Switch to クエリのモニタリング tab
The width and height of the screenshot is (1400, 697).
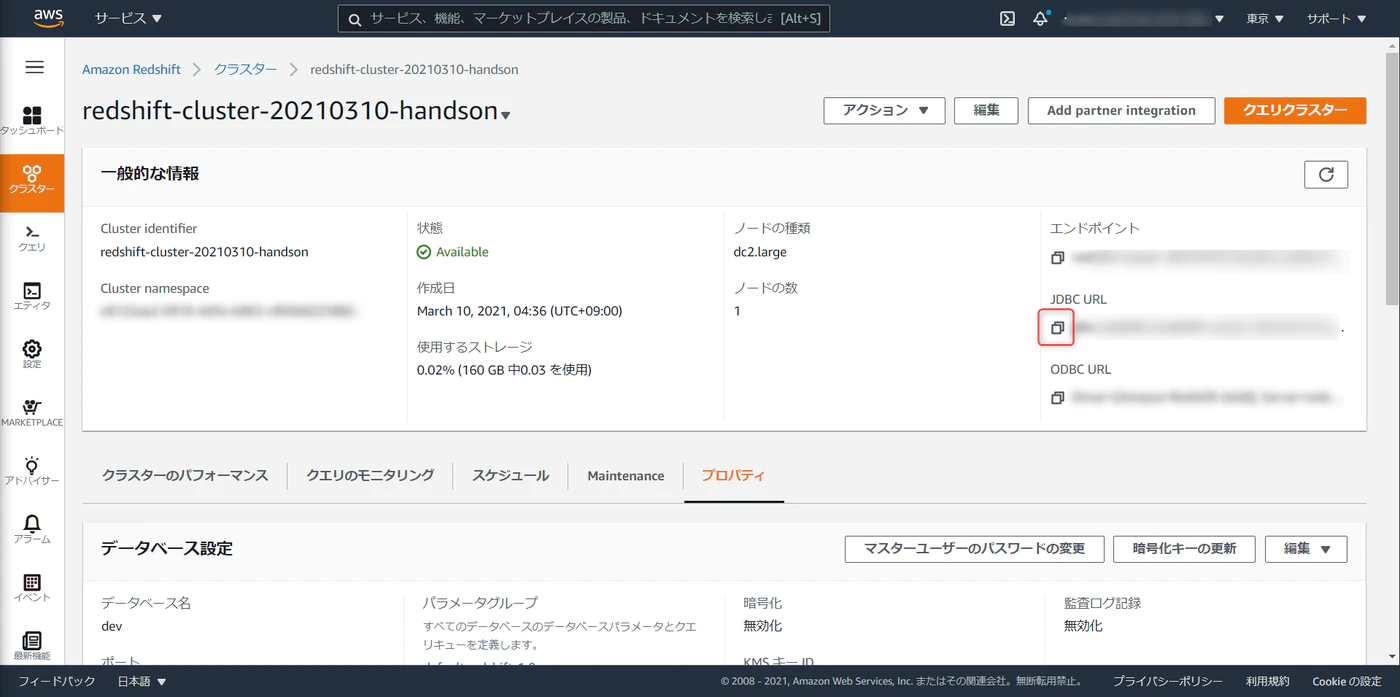coord(370,476)
